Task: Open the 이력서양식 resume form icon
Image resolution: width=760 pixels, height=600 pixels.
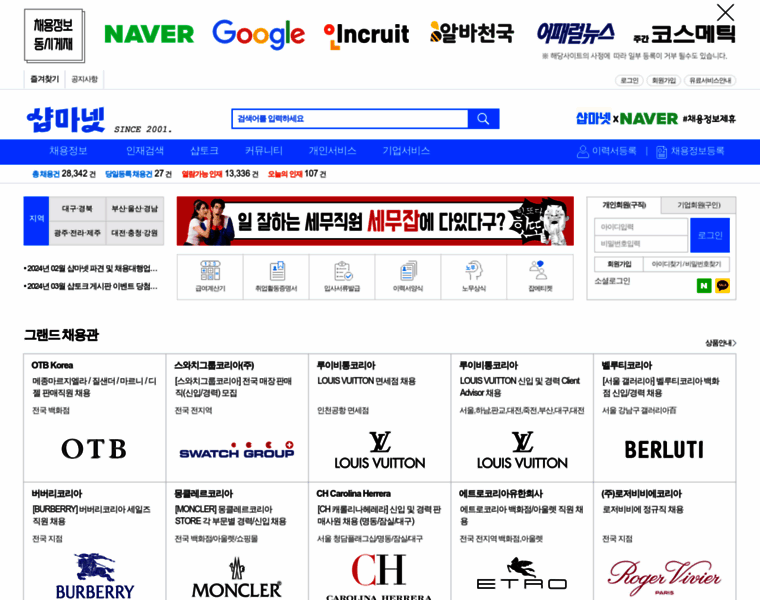Action: pyautogui.click(x=408, y=270)
